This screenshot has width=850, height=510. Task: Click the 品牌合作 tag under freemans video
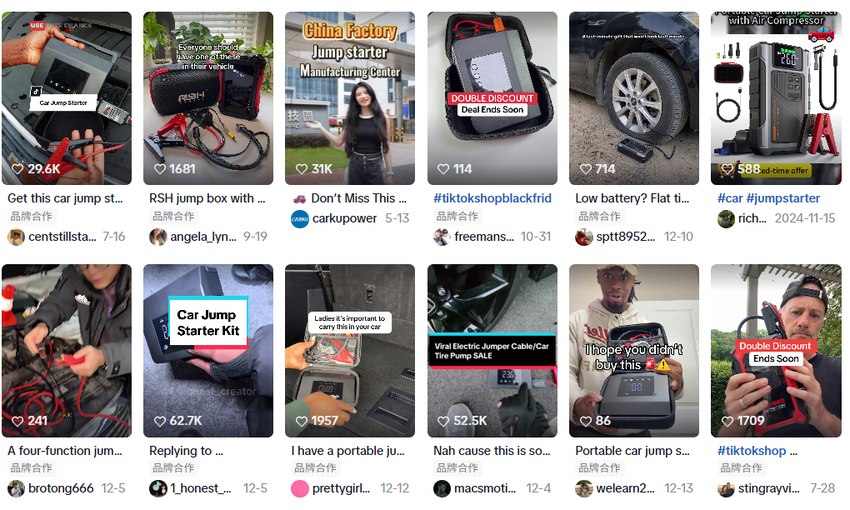(457, 216)
